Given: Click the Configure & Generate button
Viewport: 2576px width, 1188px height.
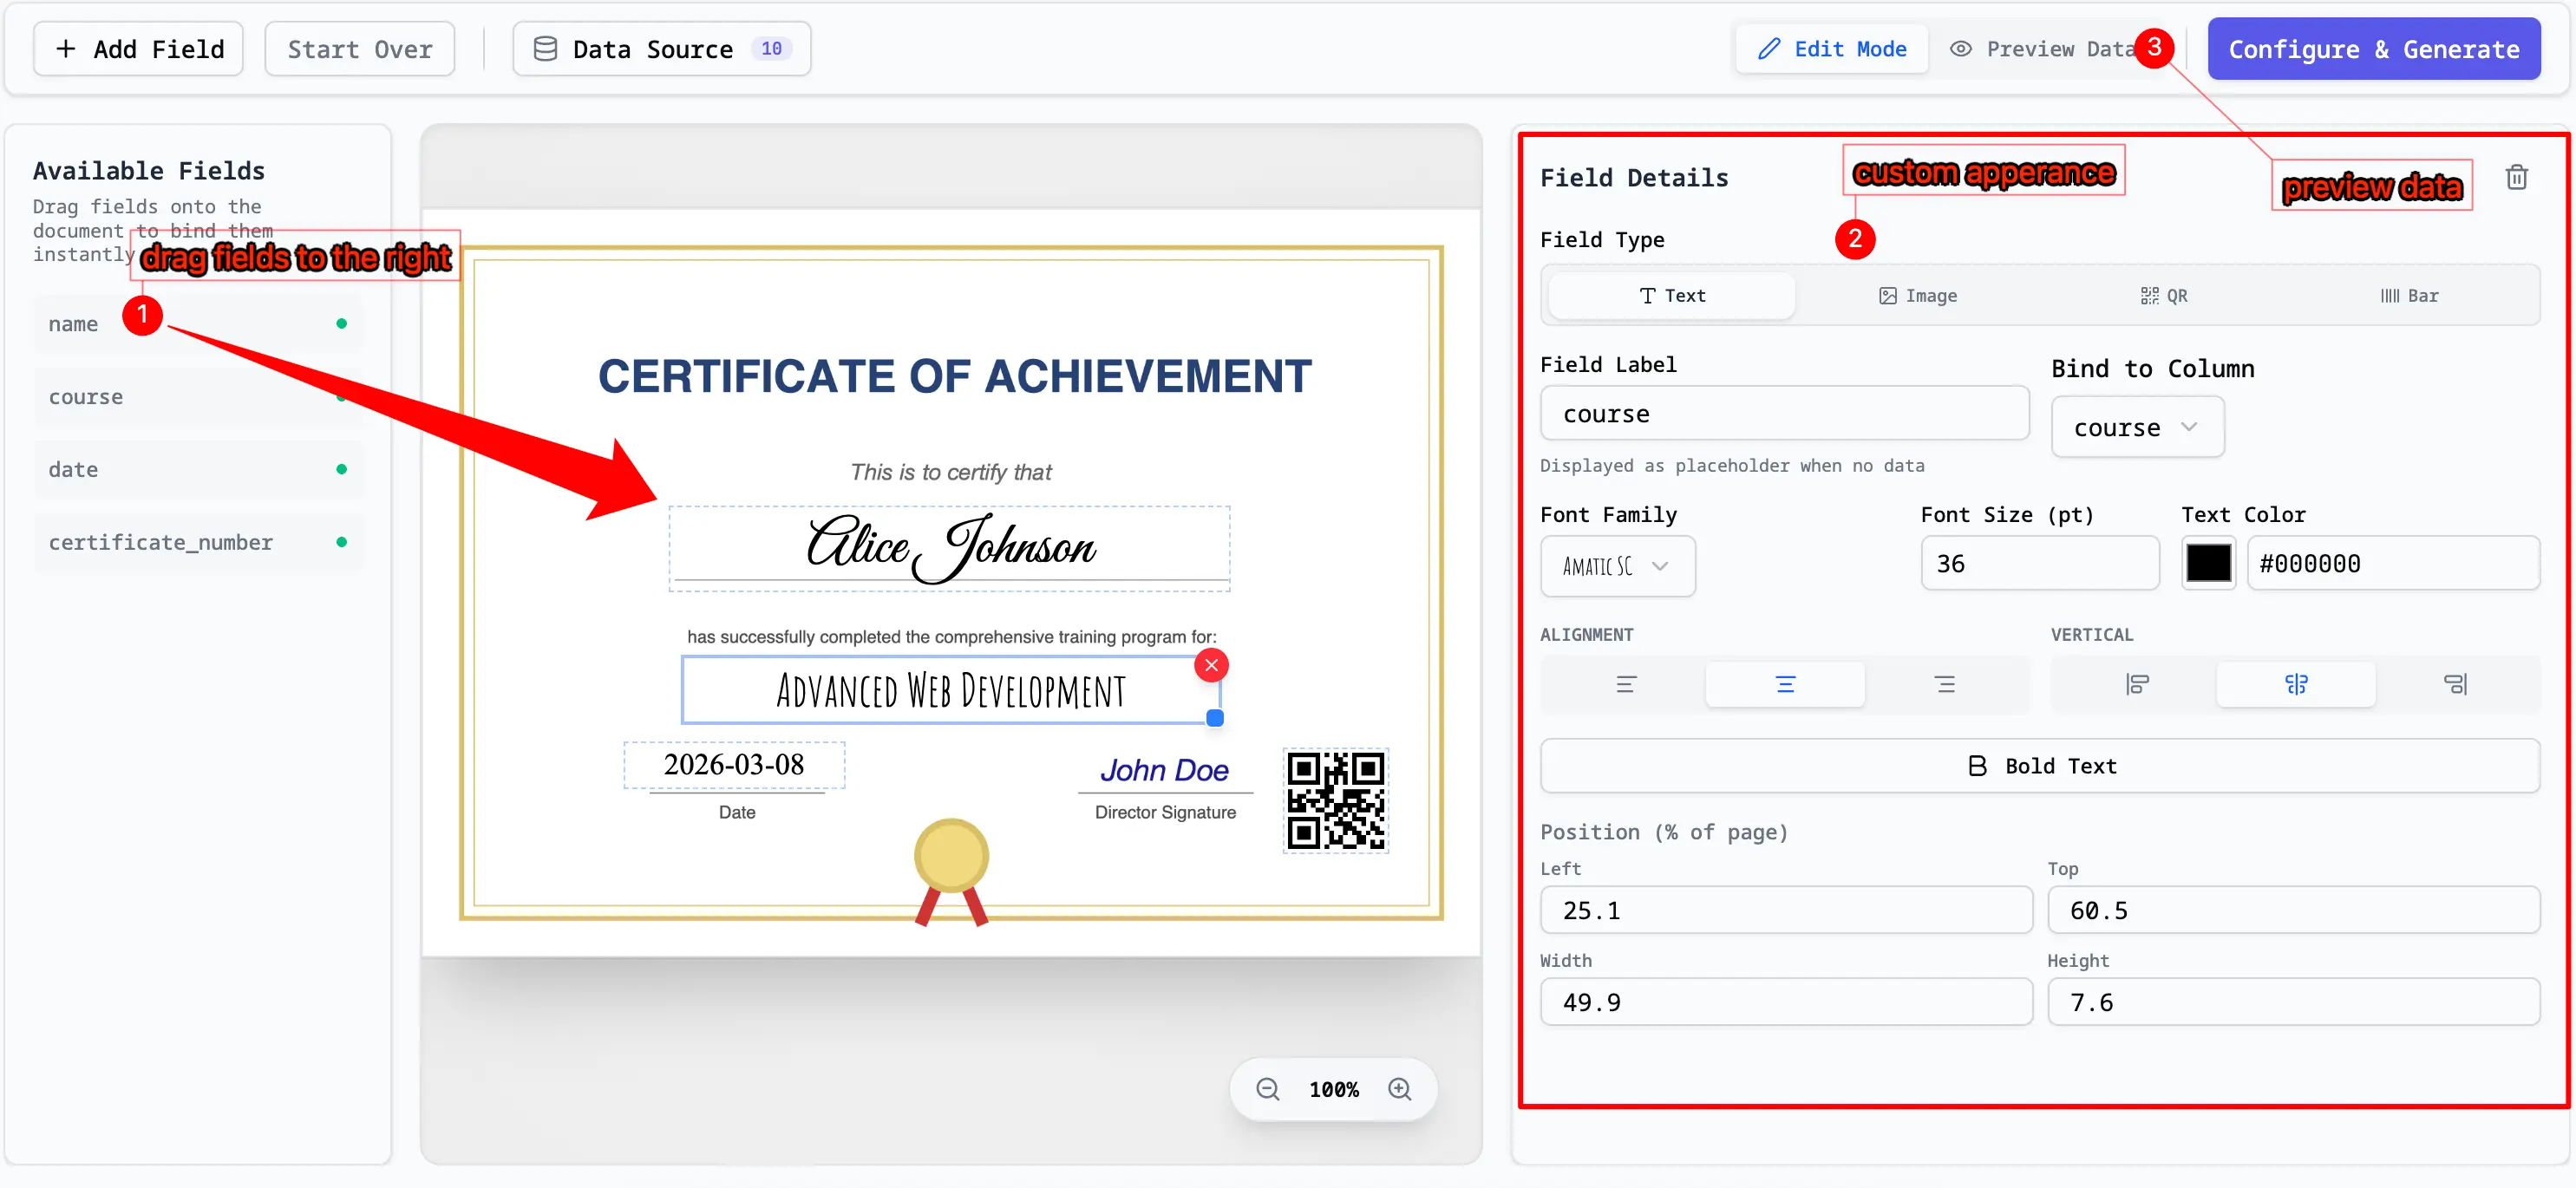Looking at the screenshot, I should click(x=2373, y=49).
